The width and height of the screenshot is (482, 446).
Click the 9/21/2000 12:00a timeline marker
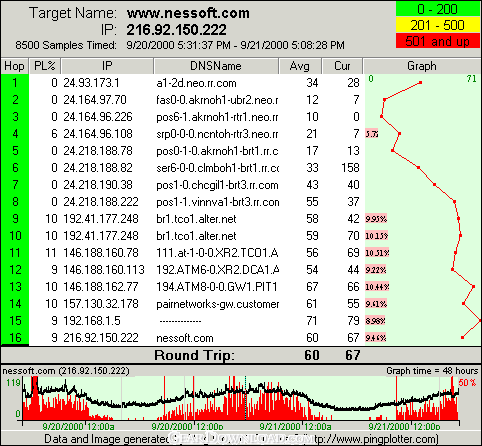coord(295,427)
